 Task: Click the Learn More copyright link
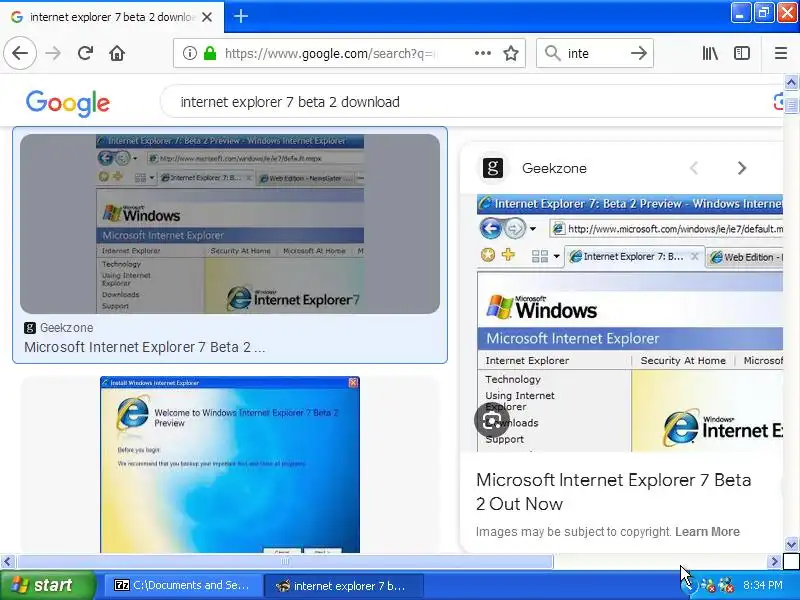pos(707,532)
